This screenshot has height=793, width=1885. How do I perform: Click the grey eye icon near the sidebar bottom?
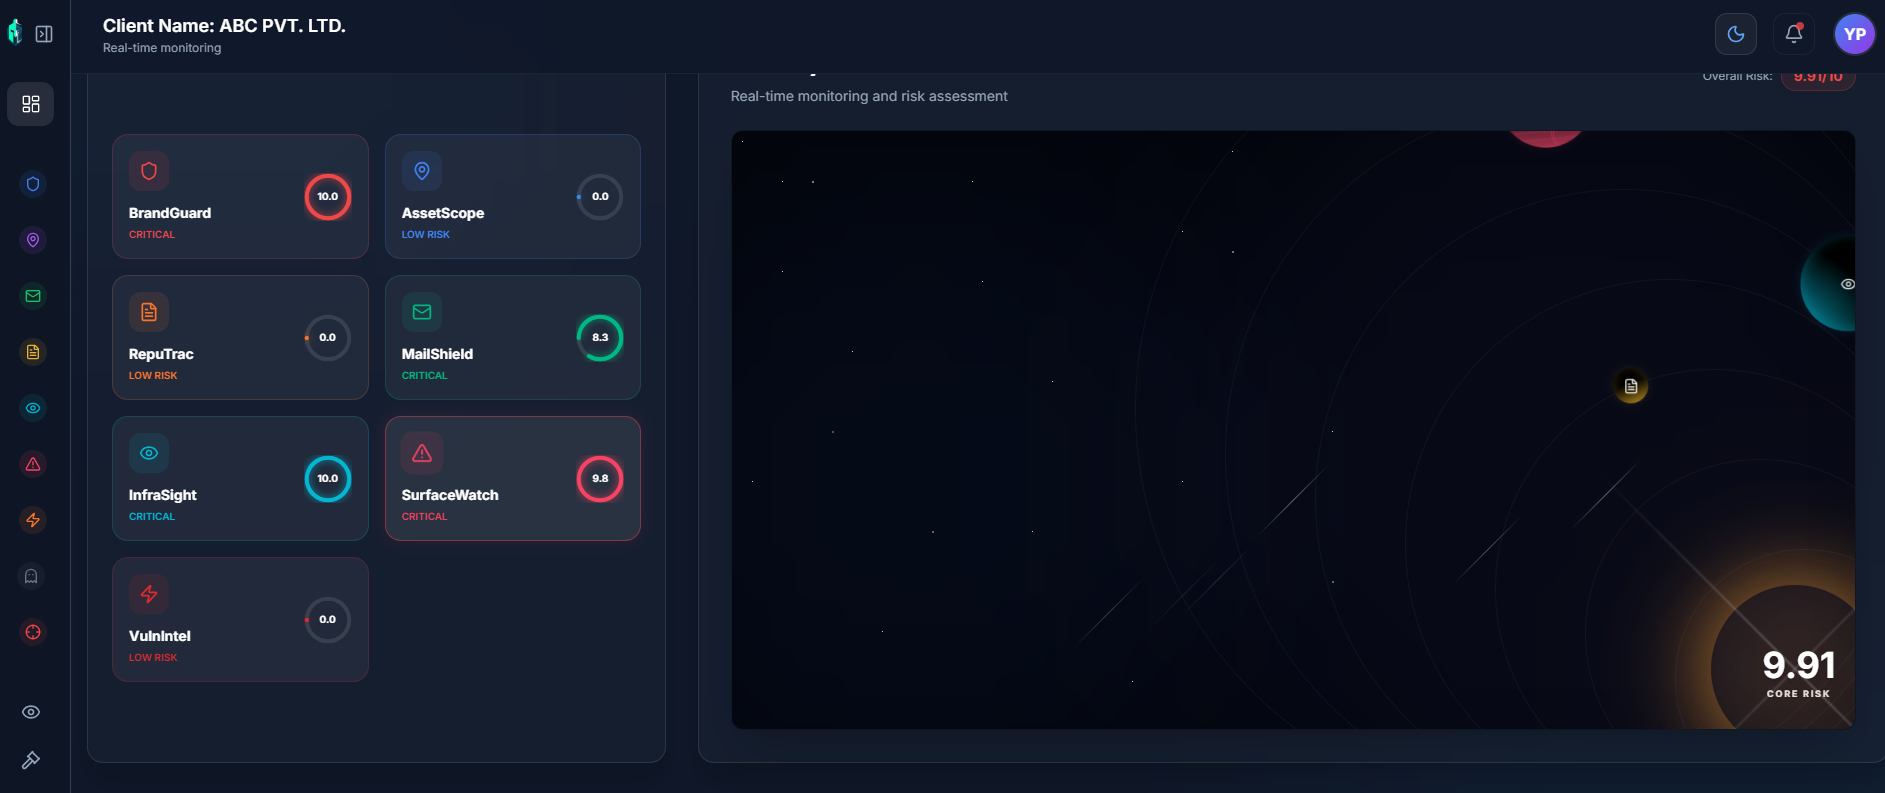[x=31, y=712]
